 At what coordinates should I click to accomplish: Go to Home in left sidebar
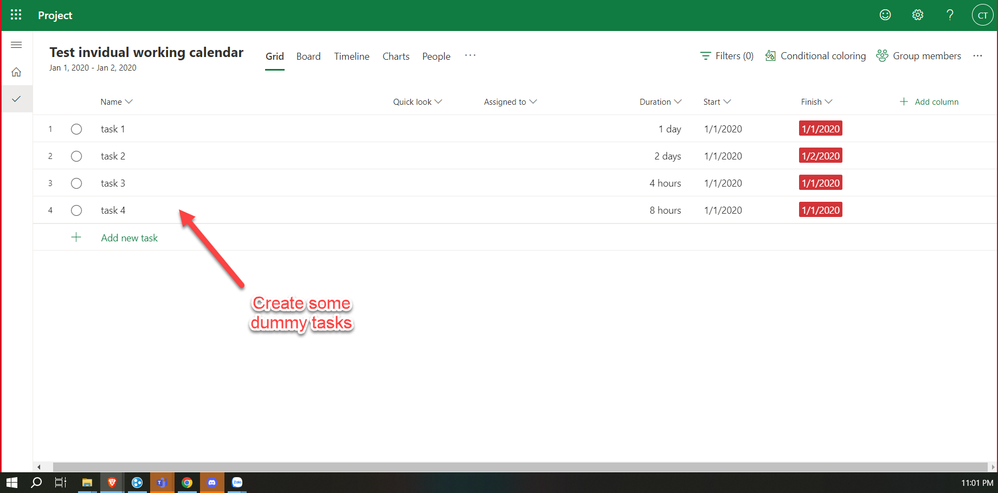17,72
